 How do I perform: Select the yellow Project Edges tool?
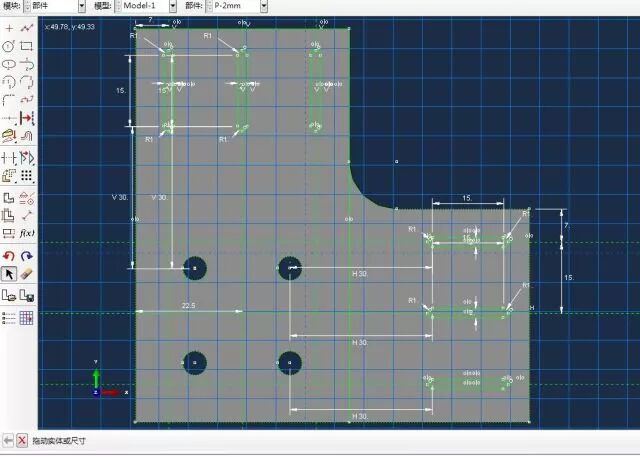point(9,135)
